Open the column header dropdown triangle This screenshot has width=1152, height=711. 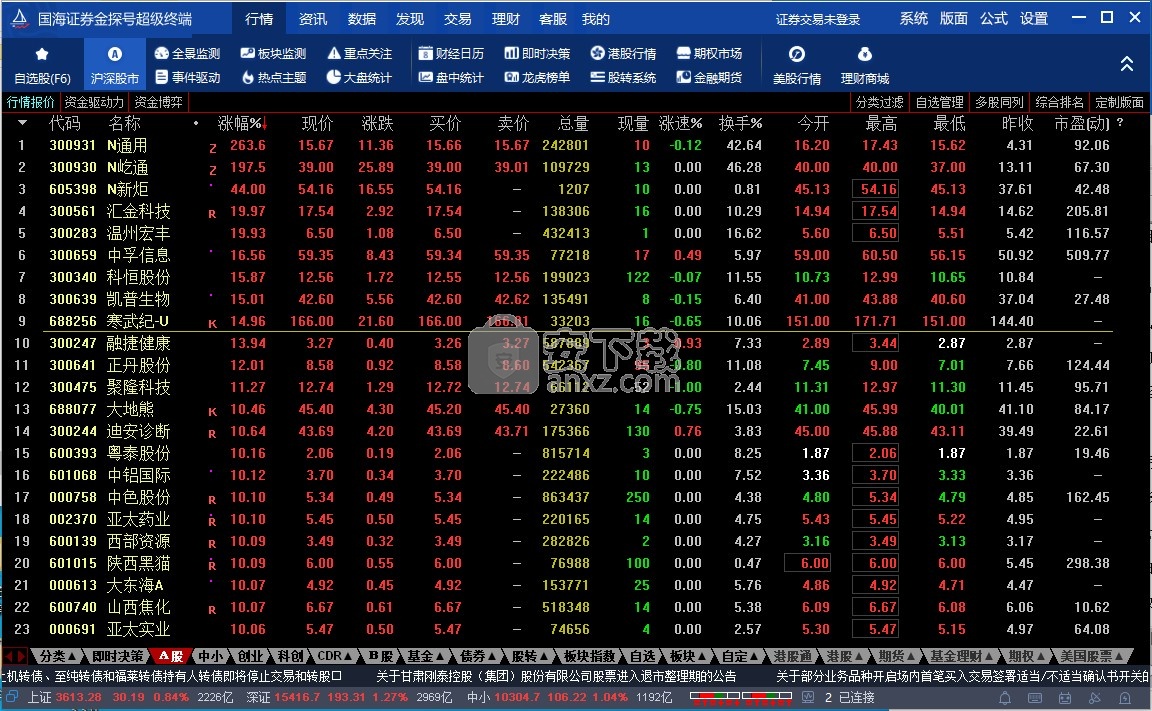[22, 123]
